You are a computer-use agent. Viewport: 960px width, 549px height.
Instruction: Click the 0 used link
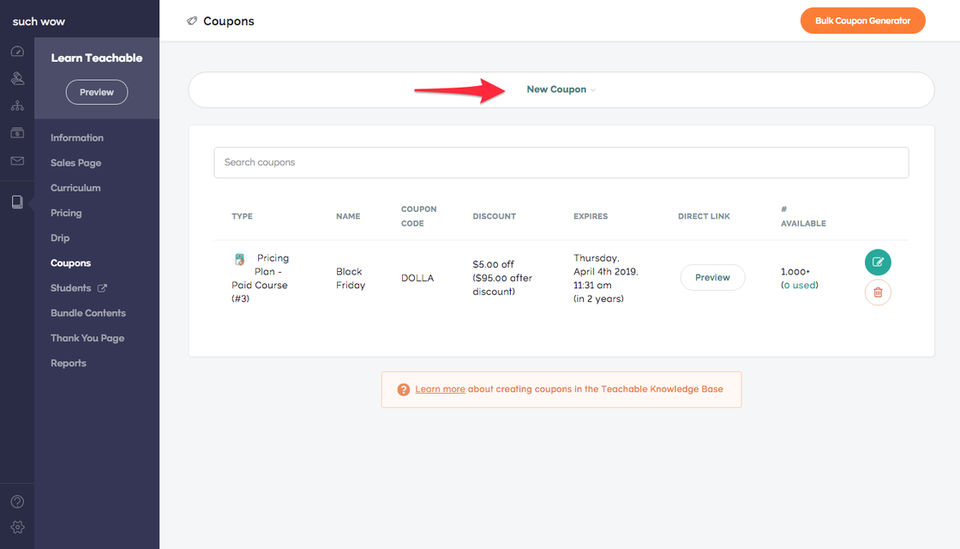(800, 285)
